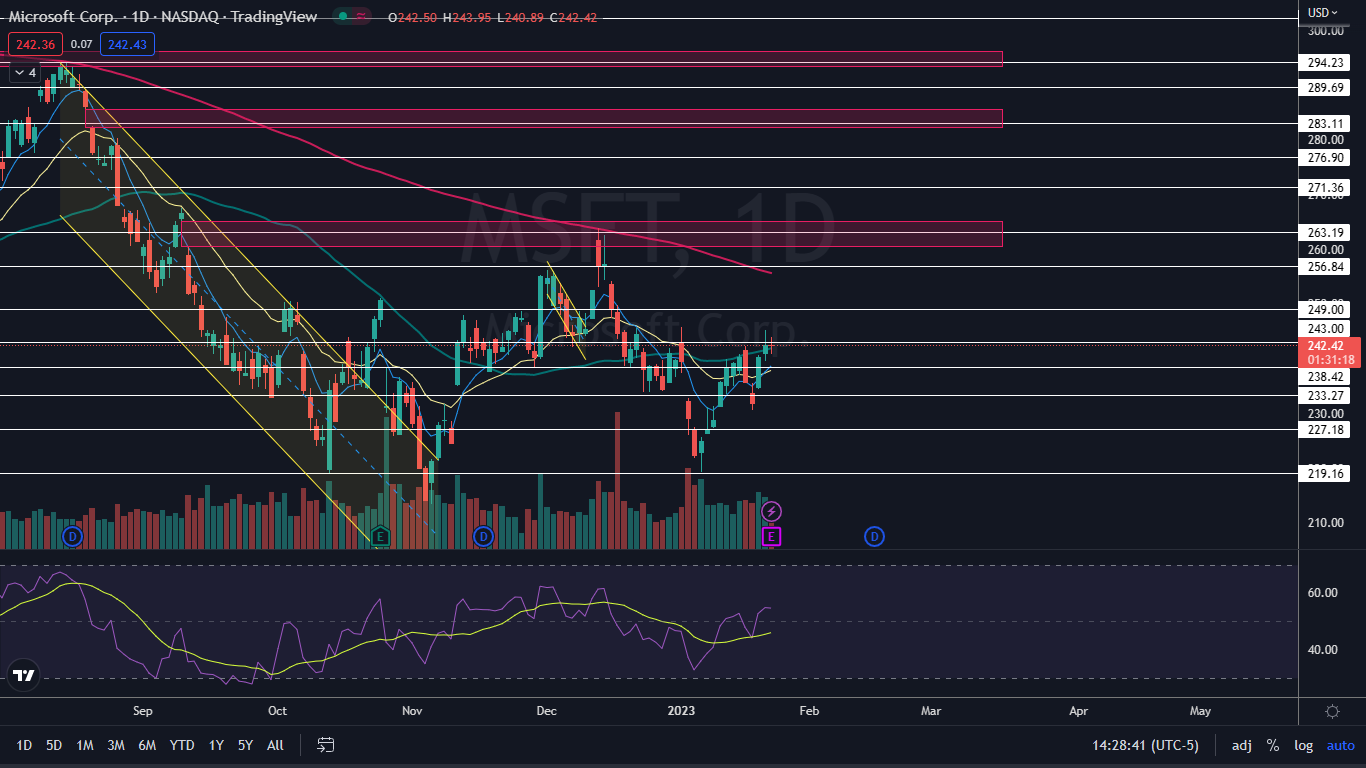Viewport: 1366px width, 768px height.
Task: Toggle log scale mode
Action: click(1303, 745)
